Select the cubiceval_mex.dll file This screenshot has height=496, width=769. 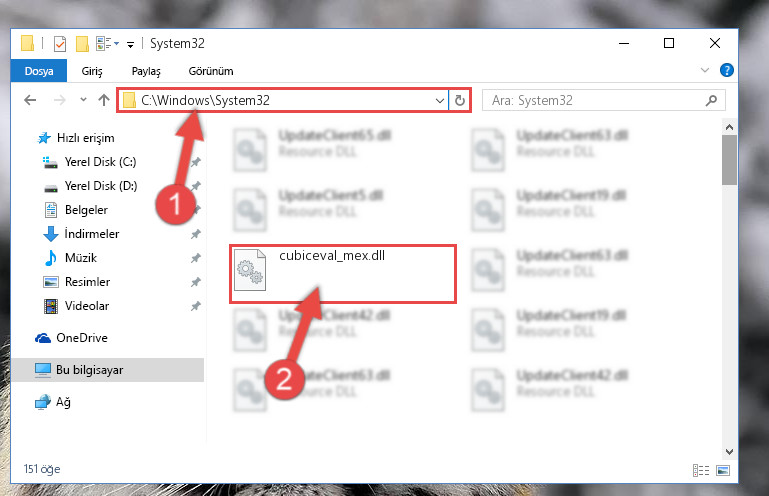(342, 273)
